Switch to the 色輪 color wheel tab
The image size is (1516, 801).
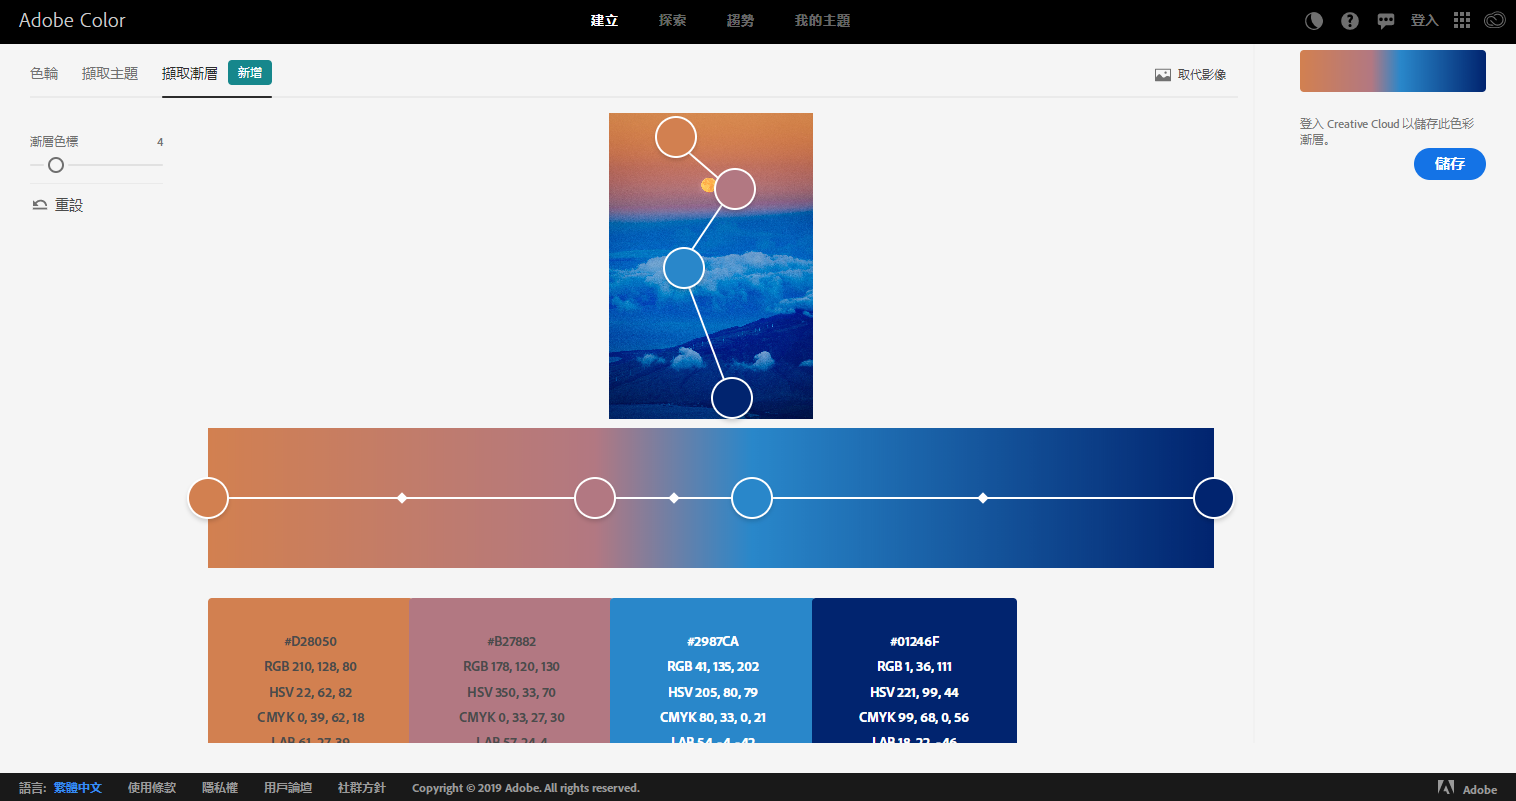pos(44,74)
